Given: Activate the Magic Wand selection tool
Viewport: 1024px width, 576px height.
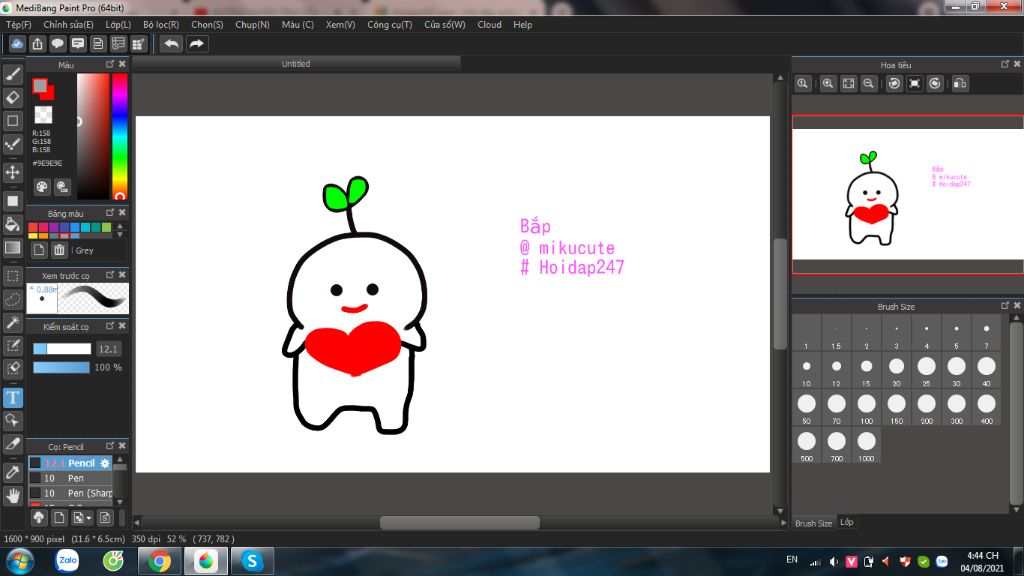Looking at the screenshot, I should pos(13,322).
